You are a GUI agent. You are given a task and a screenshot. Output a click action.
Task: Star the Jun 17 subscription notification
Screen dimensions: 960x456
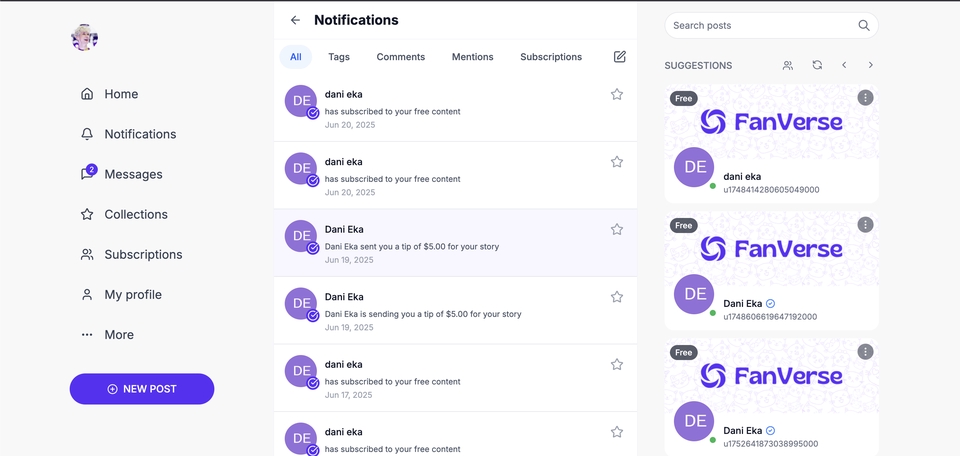(617, 365)
